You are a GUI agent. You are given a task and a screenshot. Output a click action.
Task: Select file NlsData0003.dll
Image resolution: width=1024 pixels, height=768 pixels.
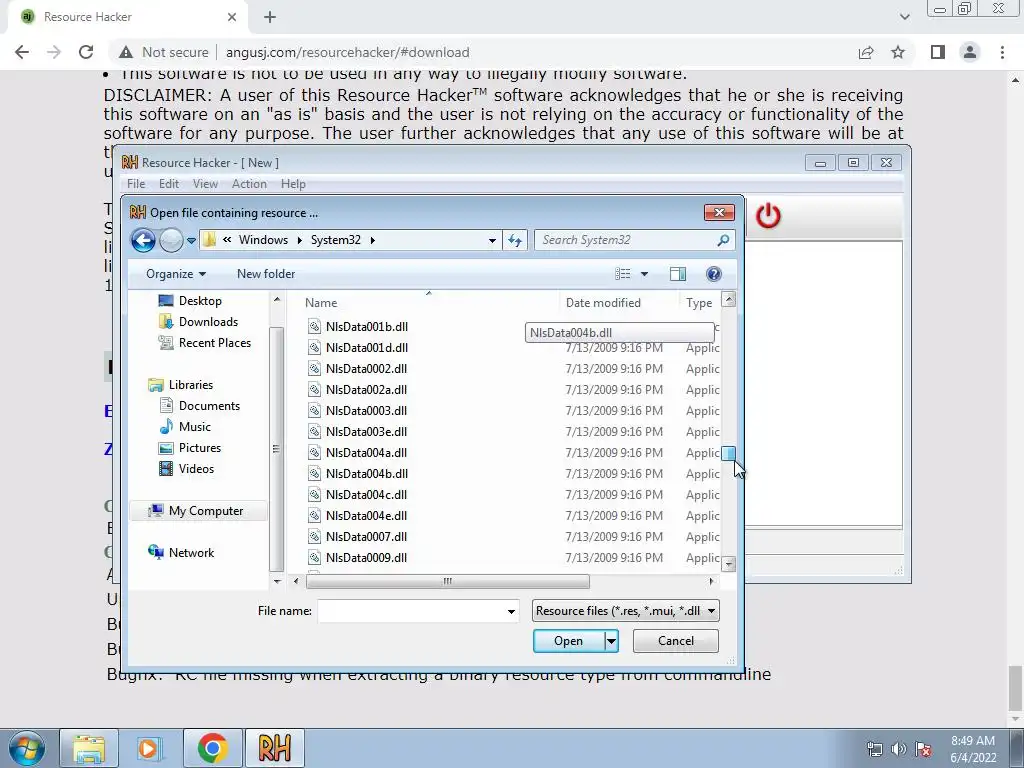click(366, 410)
